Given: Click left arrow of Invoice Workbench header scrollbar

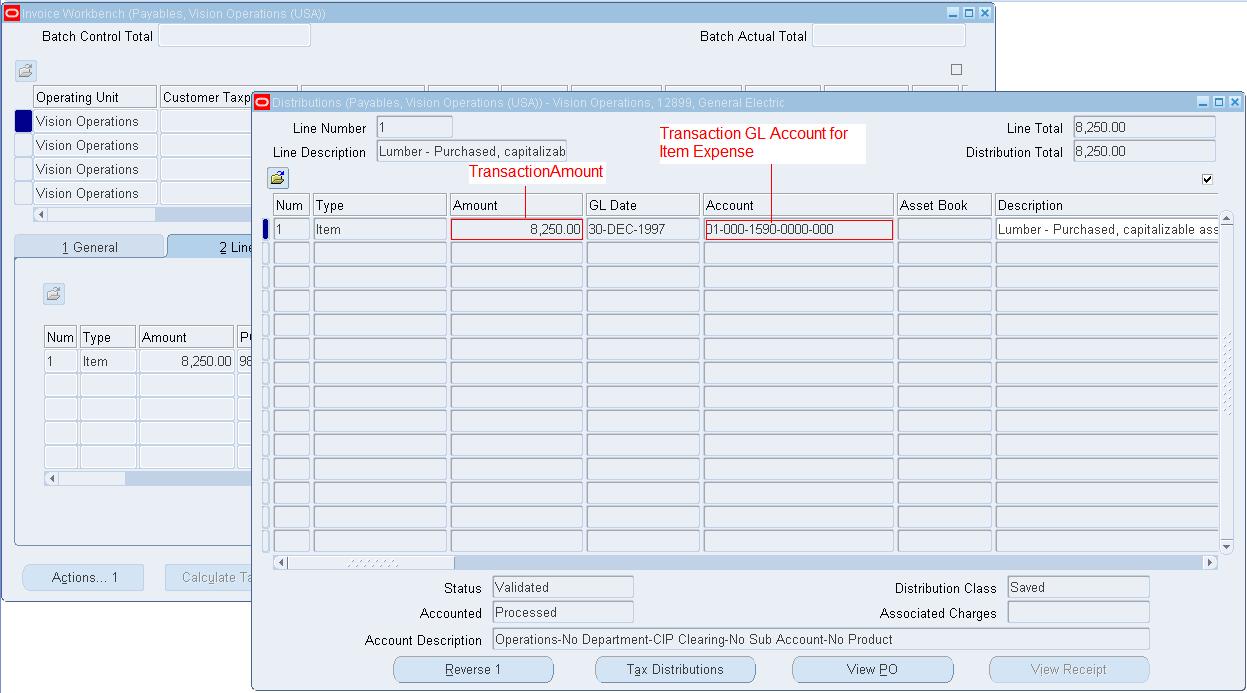Looking at the screenshot, I should (x=41, y=215).
